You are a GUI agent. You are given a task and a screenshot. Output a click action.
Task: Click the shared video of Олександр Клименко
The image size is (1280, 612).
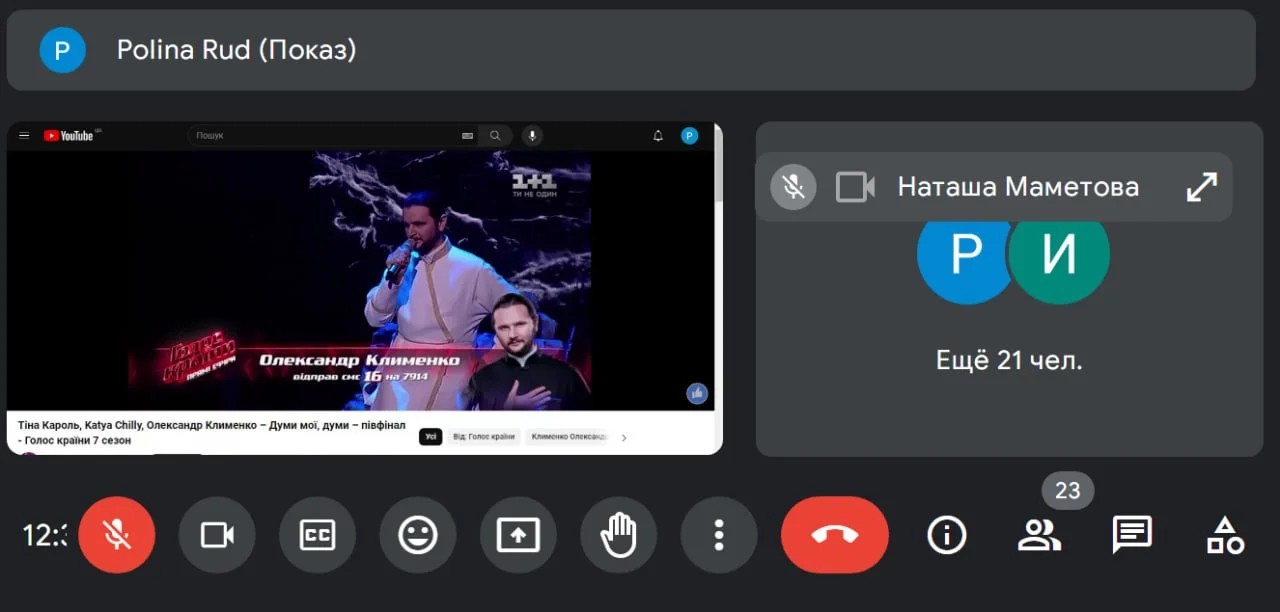click(360, 280)
